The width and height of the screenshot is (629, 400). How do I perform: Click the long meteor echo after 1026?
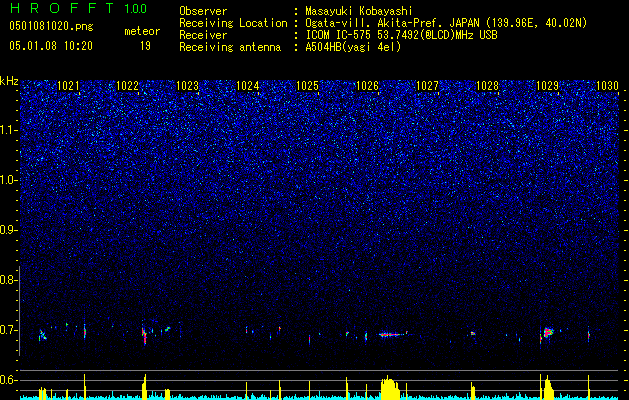pyautogui.click(x=393, y=334)
